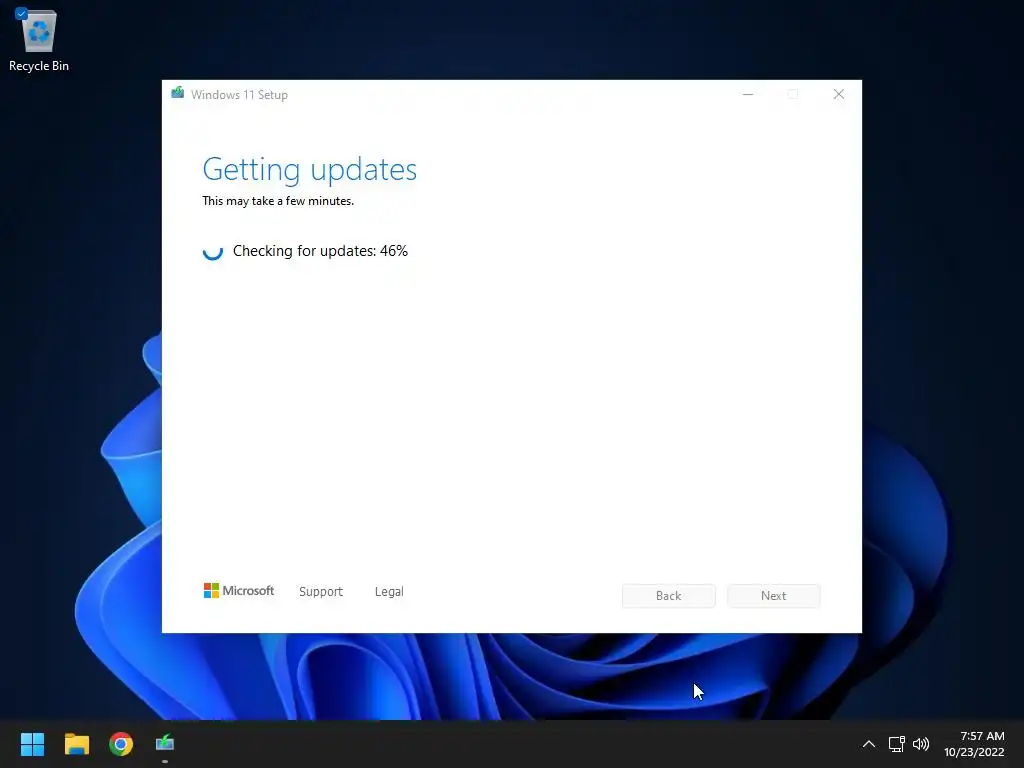Open volume control in system tray
This screenshot has height=768, width=1024.
point(921,744)
